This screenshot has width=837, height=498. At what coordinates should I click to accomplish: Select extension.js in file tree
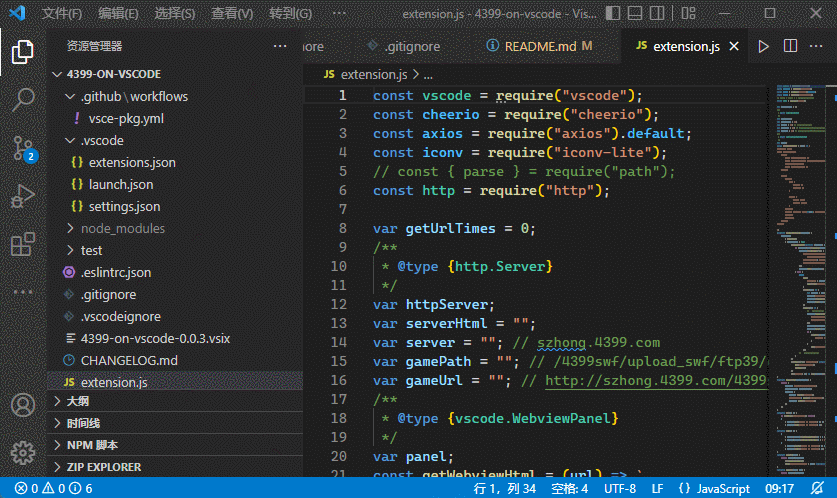175,382
